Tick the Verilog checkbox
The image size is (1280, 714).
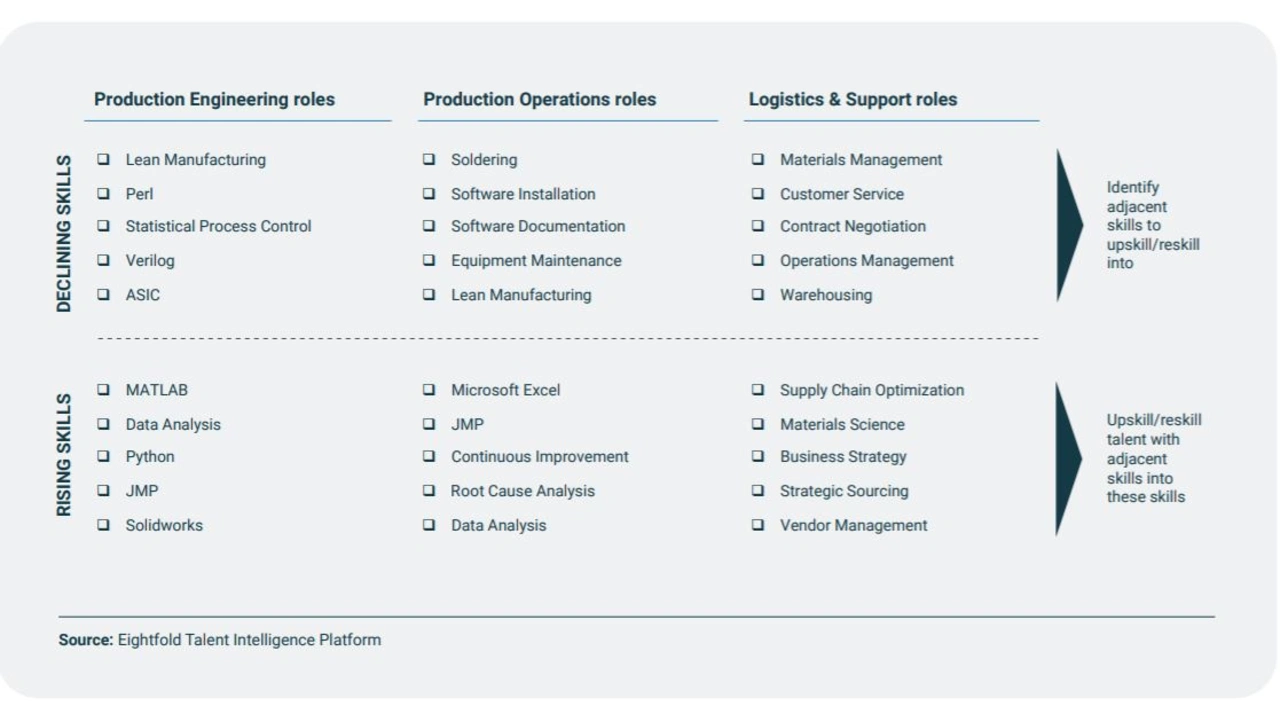pyautogui.click(x=104, y=260)
